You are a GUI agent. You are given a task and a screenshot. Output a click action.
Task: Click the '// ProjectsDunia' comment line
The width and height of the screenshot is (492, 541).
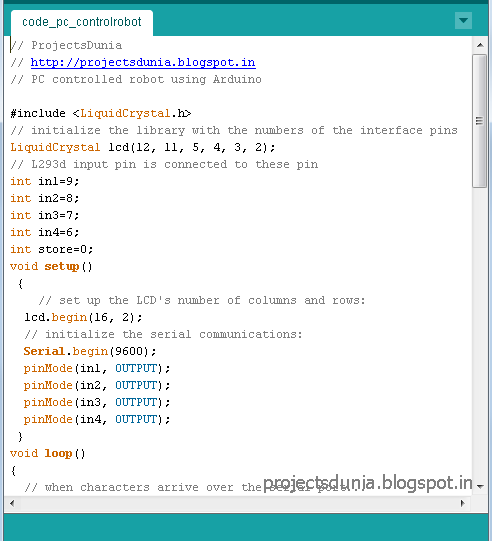point(66,45)
